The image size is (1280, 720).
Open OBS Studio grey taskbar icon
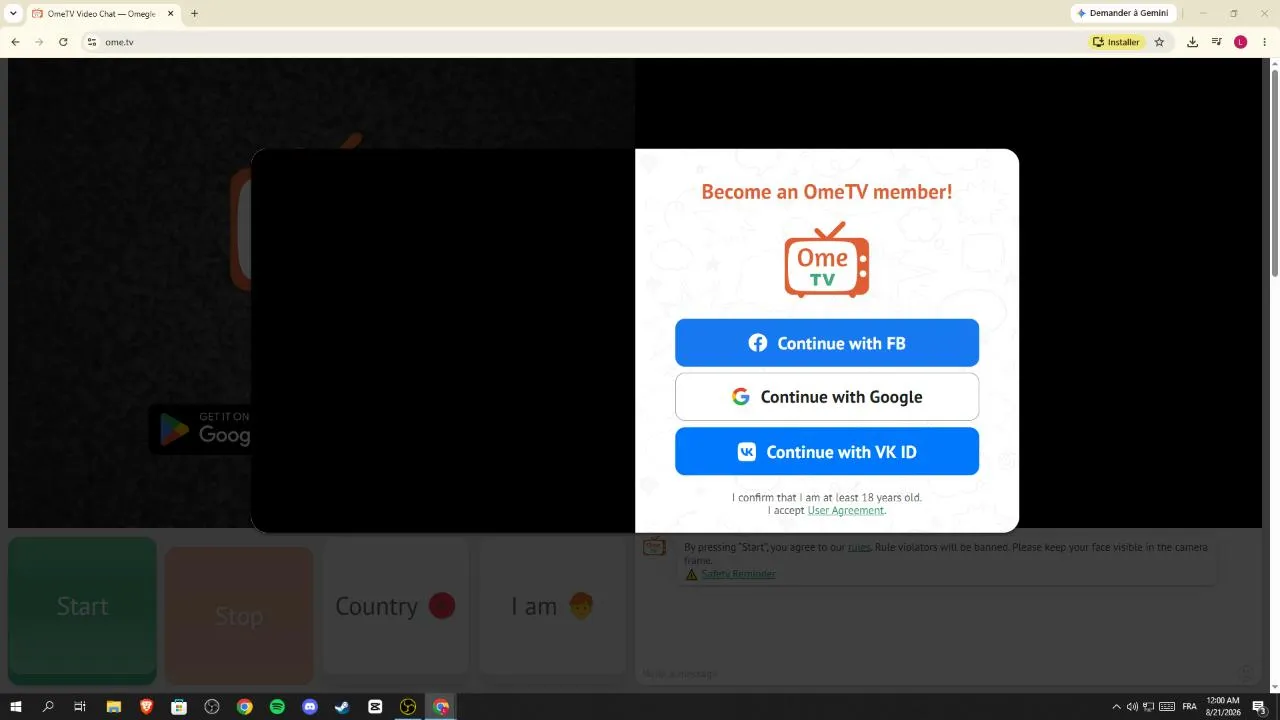click(x=212, y=706)
